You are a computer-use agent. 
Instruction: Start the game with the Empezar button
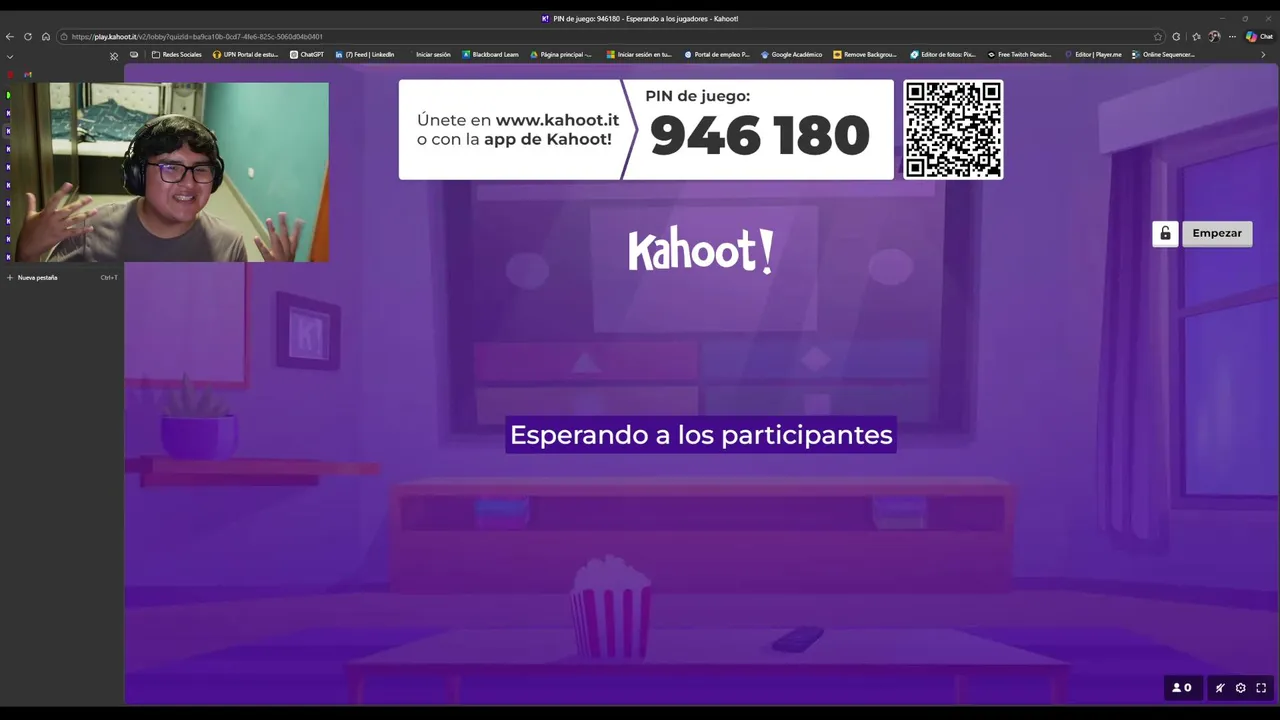pyautogui.click(x=1217, y=233)
